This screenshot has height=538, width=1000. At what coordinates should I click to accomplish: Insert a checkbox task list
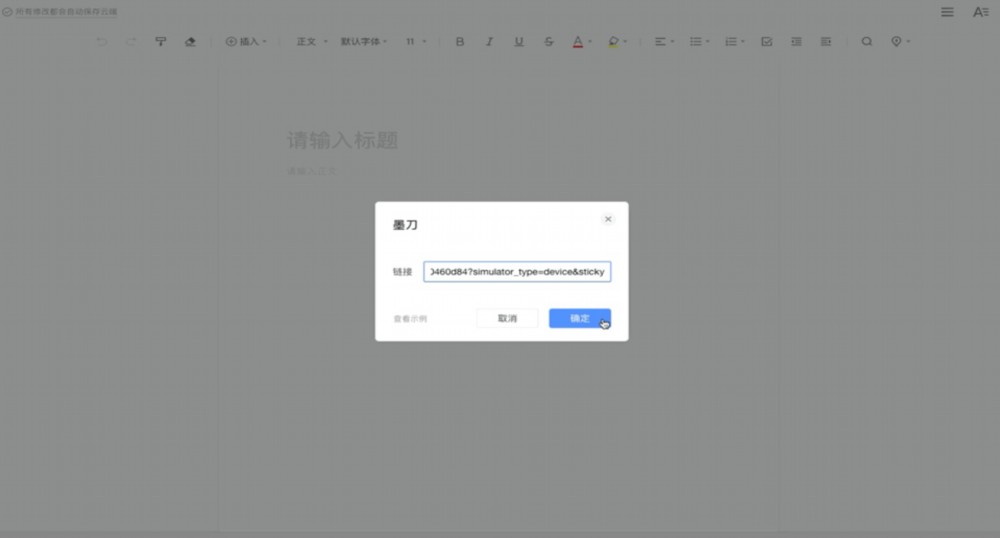(767, 41)
